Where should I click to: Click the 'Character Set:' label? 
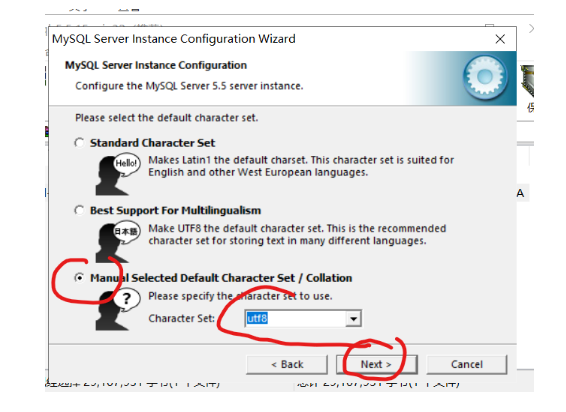point(181,318)
